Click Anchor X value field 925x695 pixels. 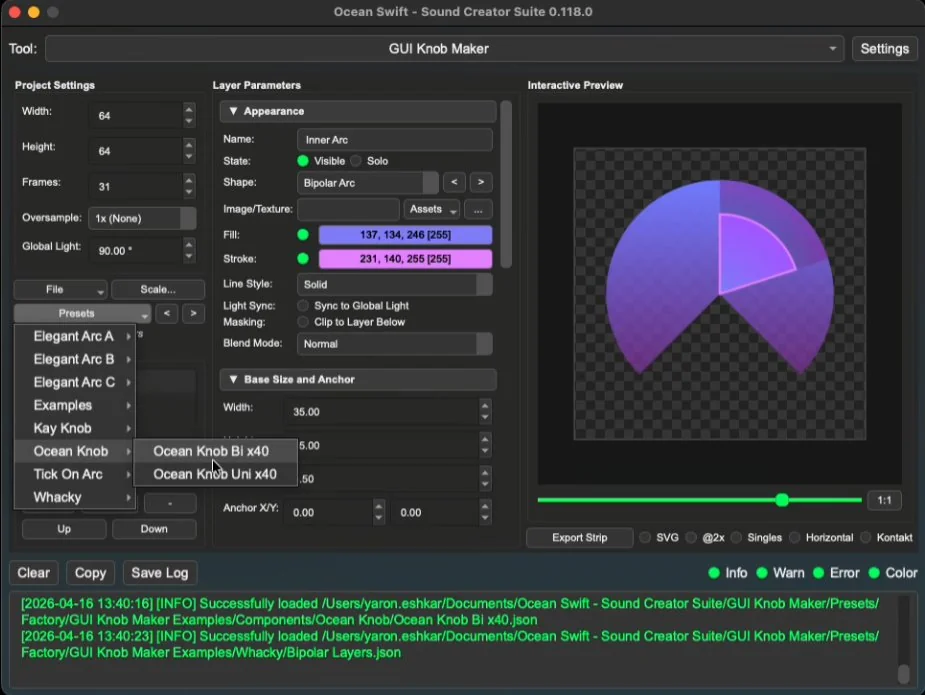[x=329, y=513]
